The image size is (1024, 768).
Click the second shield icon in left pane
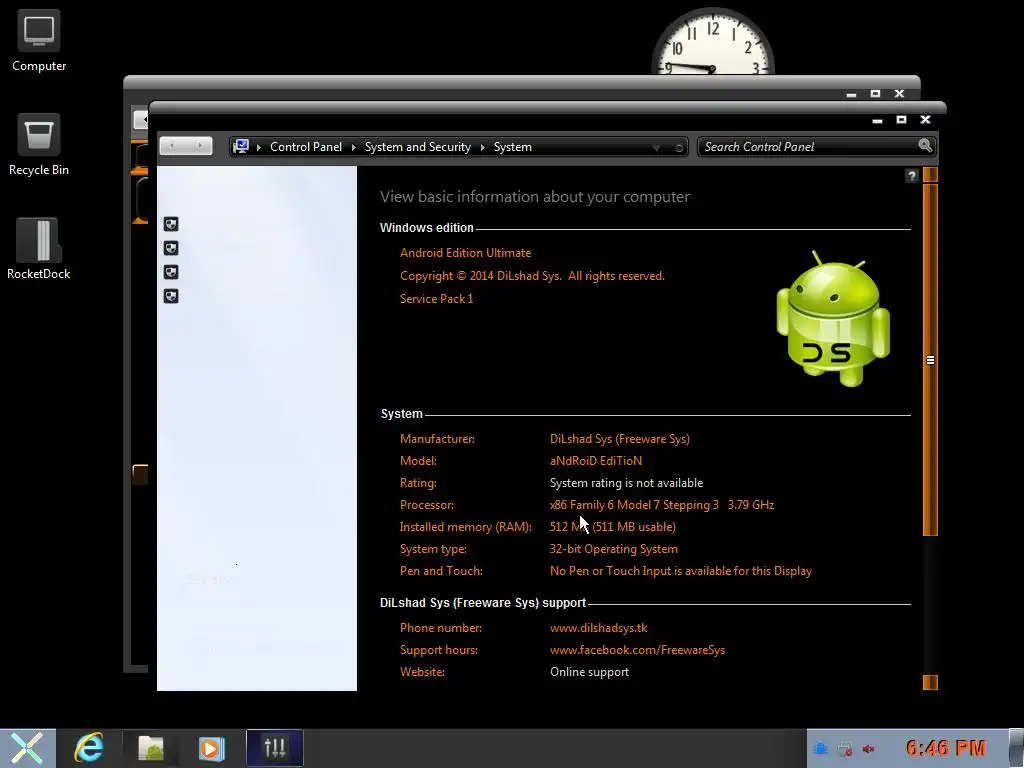(171, 248)
